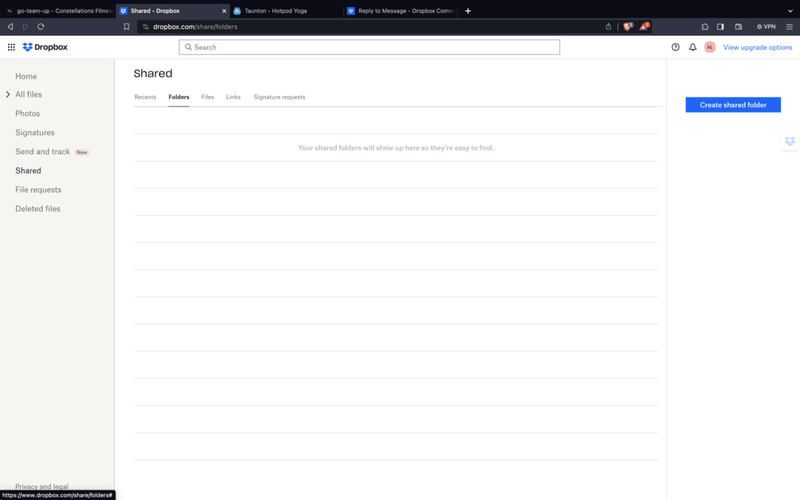The height and width of the screenshot is (500, 800).
Task: Switch to go-team-up Constellations Fitness tab
Action: click(x=58, y=11)
